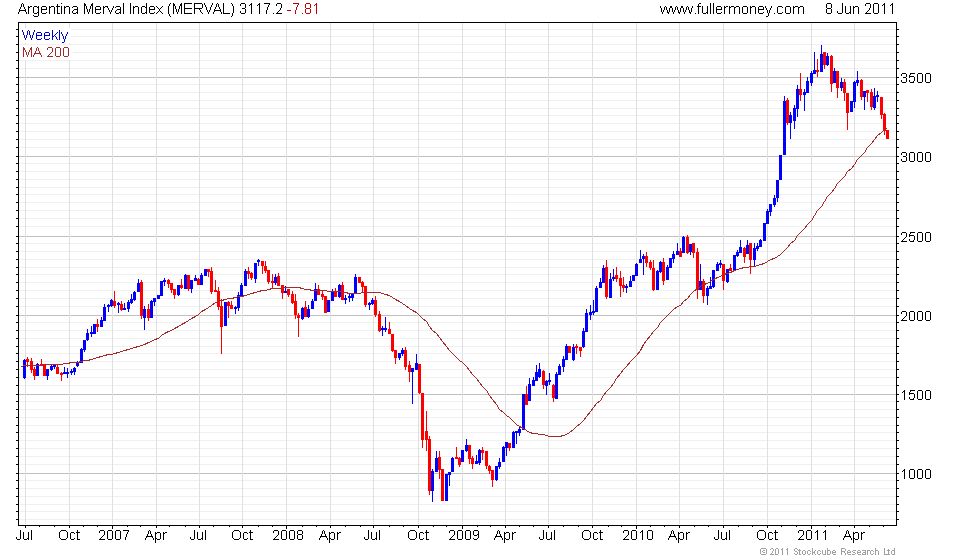Select the 2008 year label on time axis
980x560 pixels.
tap(288, 536)
